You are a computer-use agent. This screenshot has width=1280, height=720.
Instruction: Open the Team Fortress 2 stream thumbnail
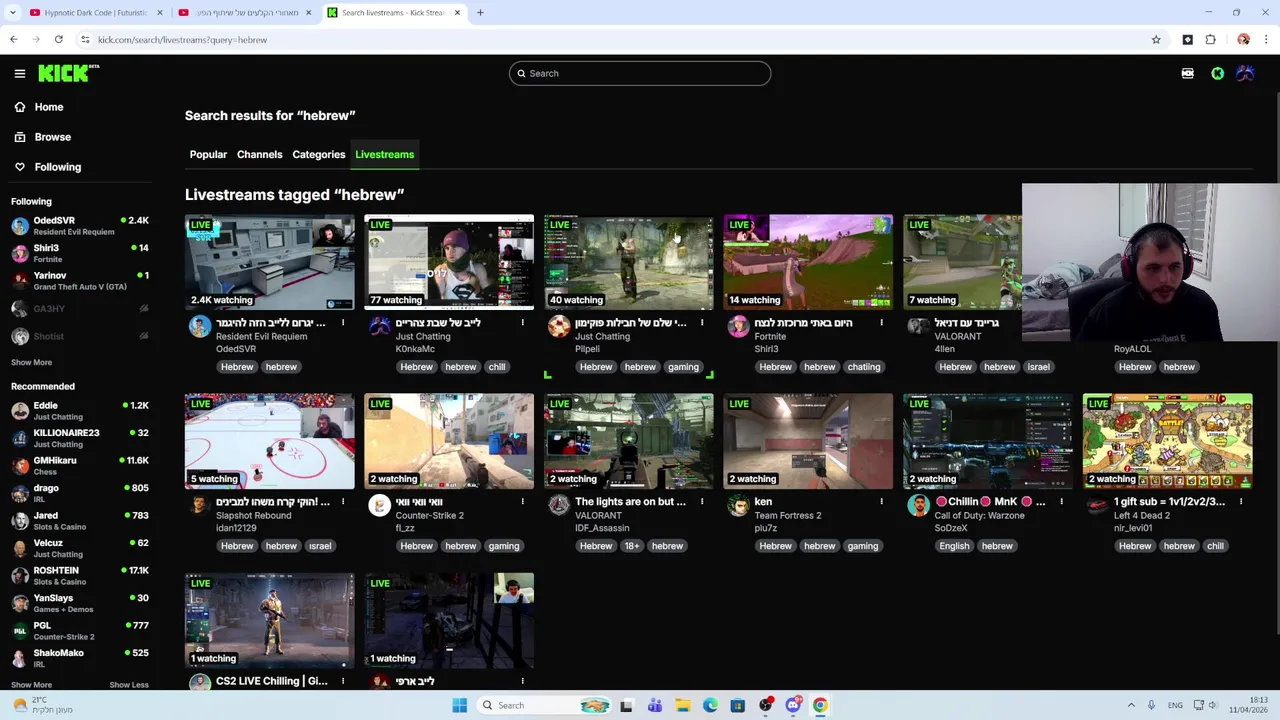tap(808, 441)
